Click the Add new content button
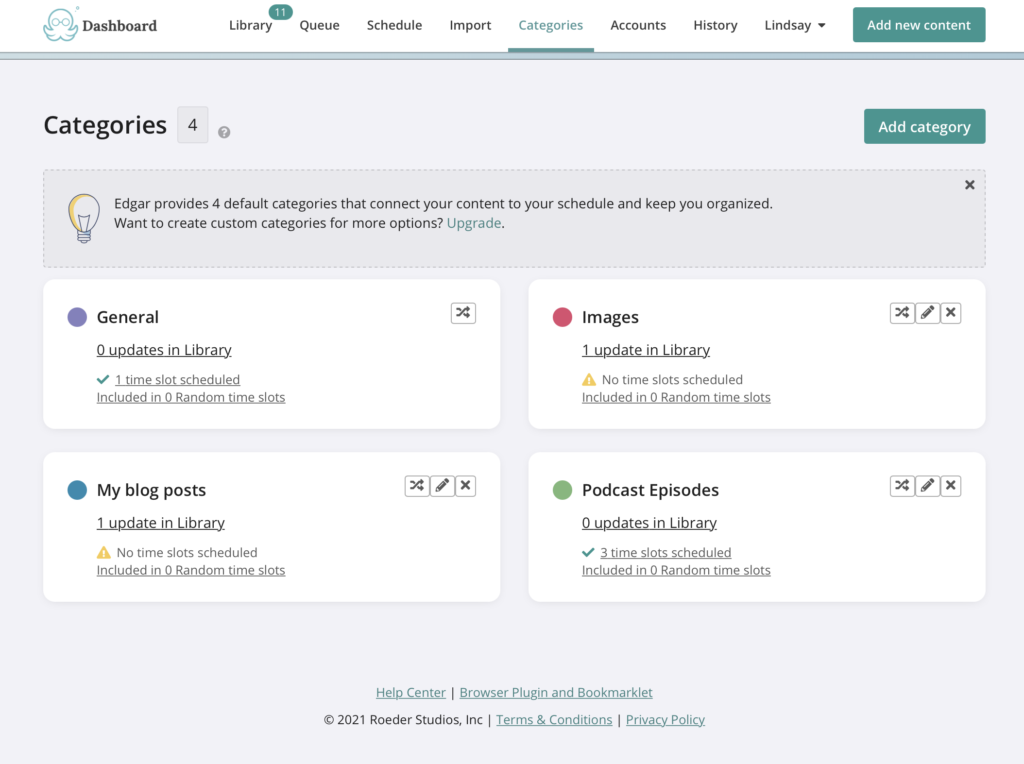Image resolution: width=1024 pixels, height=764 pixels. point(918,24)
